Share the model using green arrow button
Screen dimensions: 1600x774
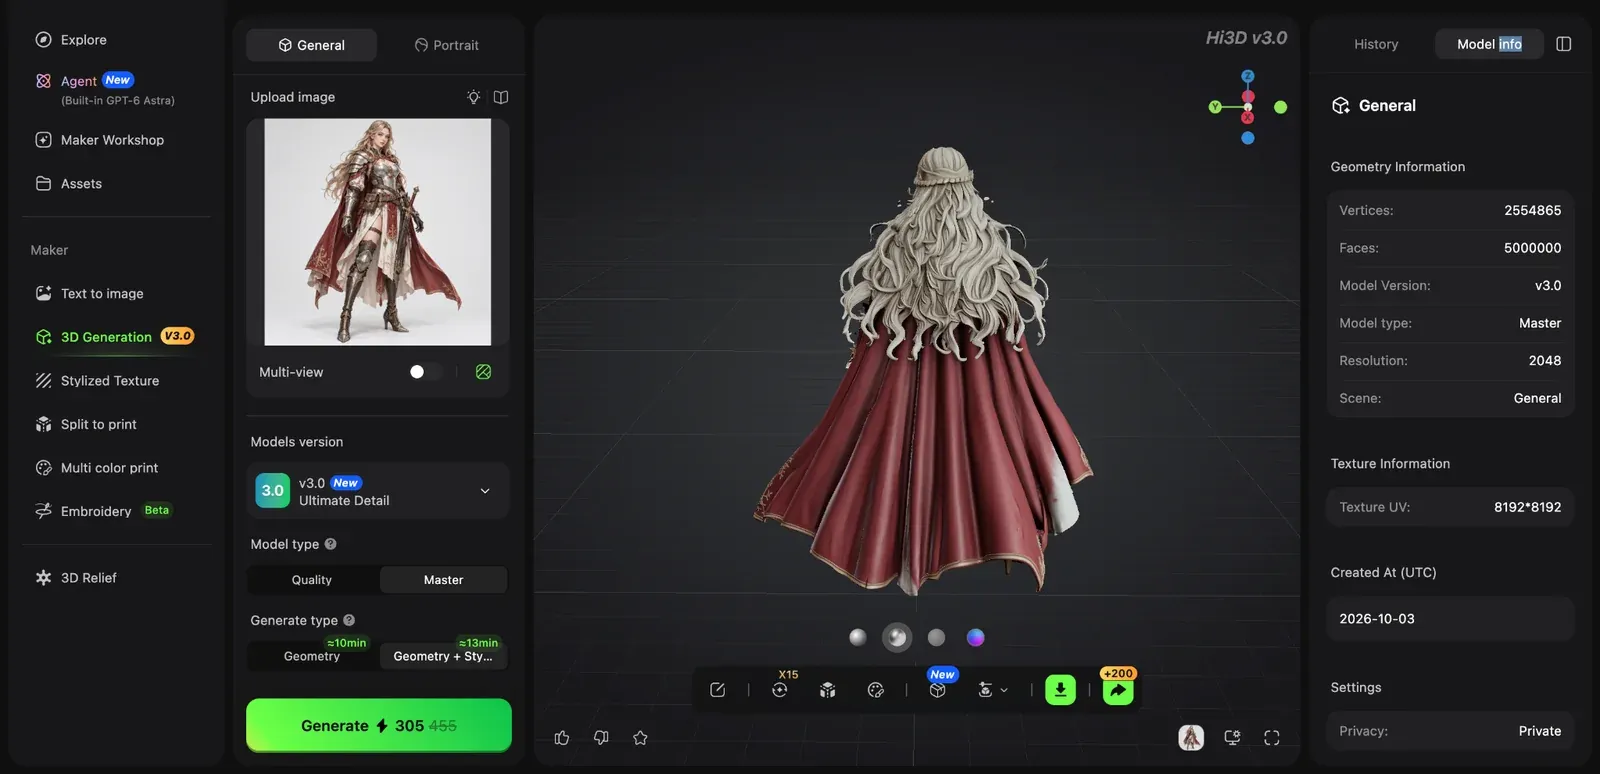(x=1118, y=690)
